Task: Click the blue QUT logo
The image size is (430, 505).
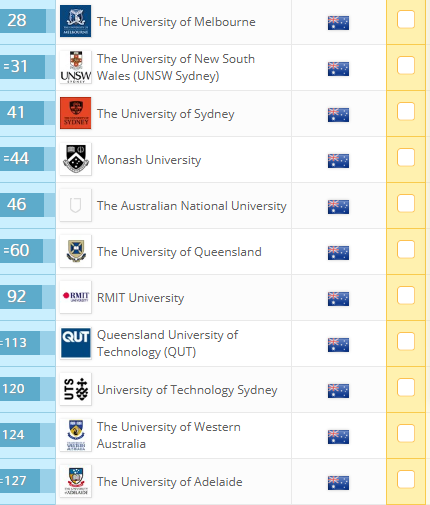Action: click(76, 343)
